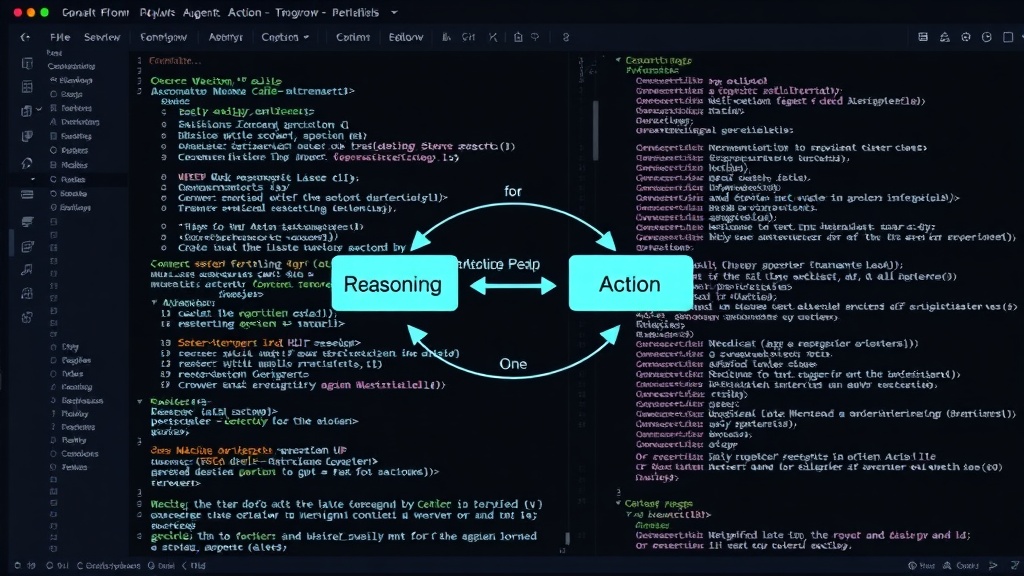Viewport: 1024px width, 576px height.
Task: Click the 'Git' toolbar icon
Action: (468, 37)
